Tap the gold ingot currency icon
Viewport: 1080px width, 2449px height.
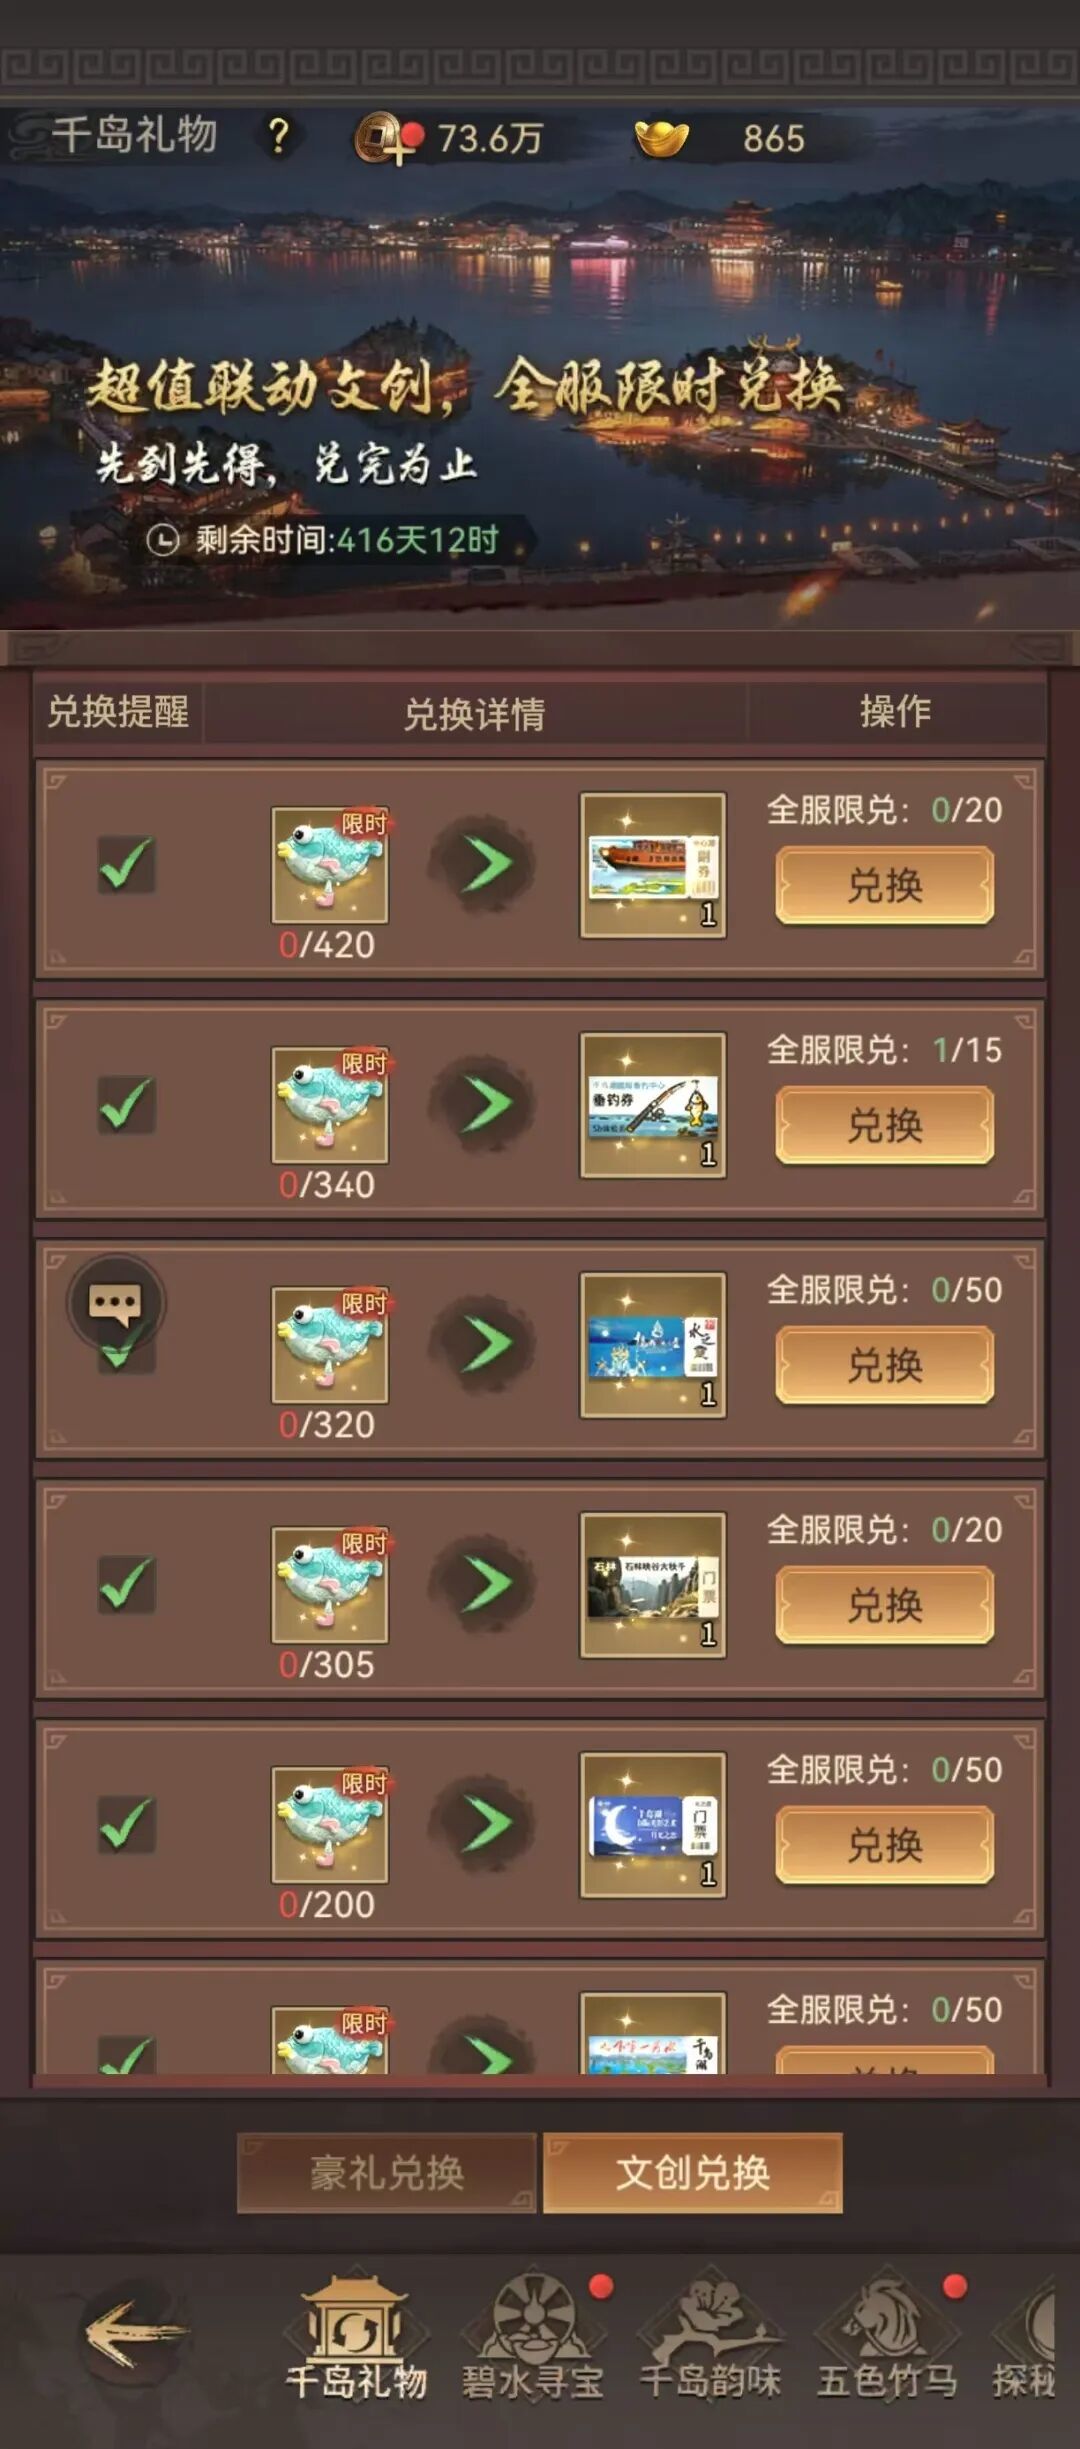(x=662, y=138)
